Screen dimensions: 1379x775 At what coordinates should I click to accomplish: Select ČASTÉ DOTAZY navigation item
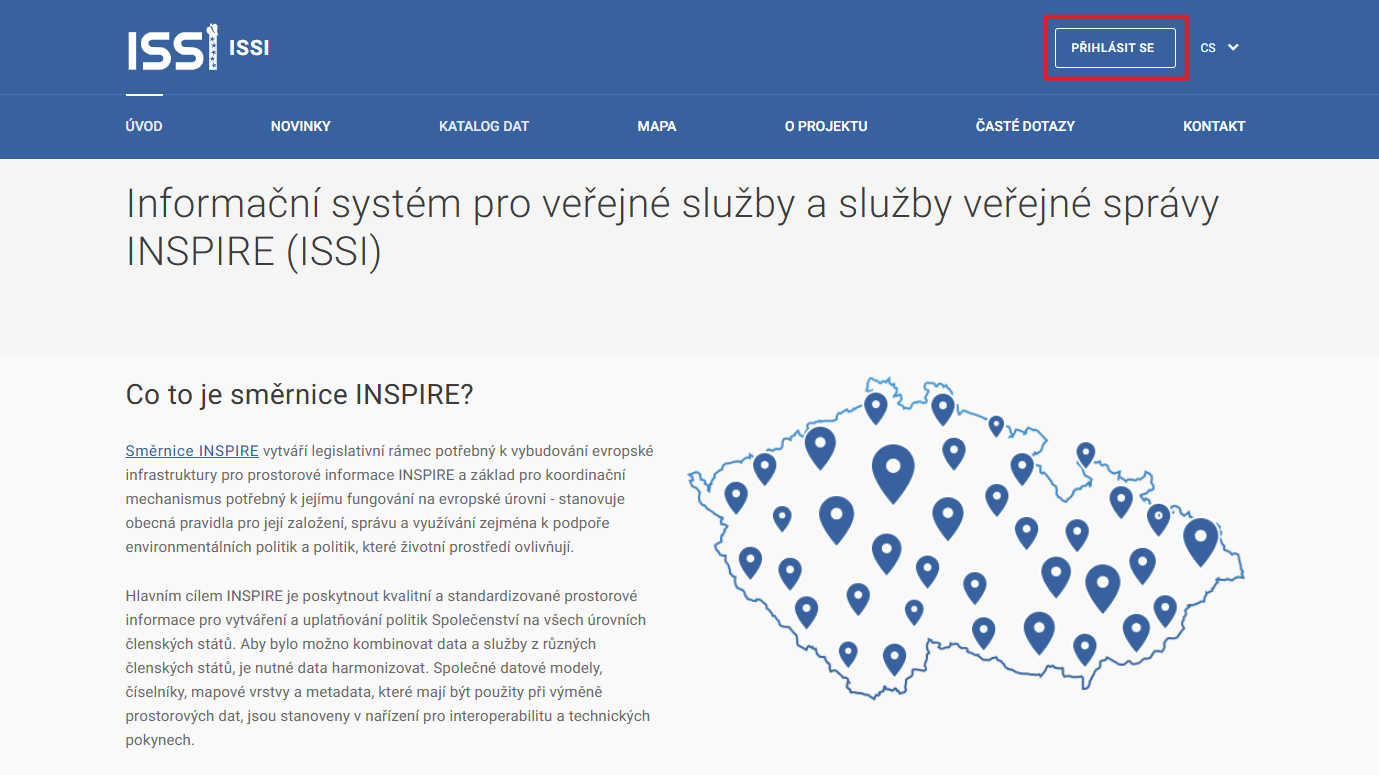(1025, 126)
